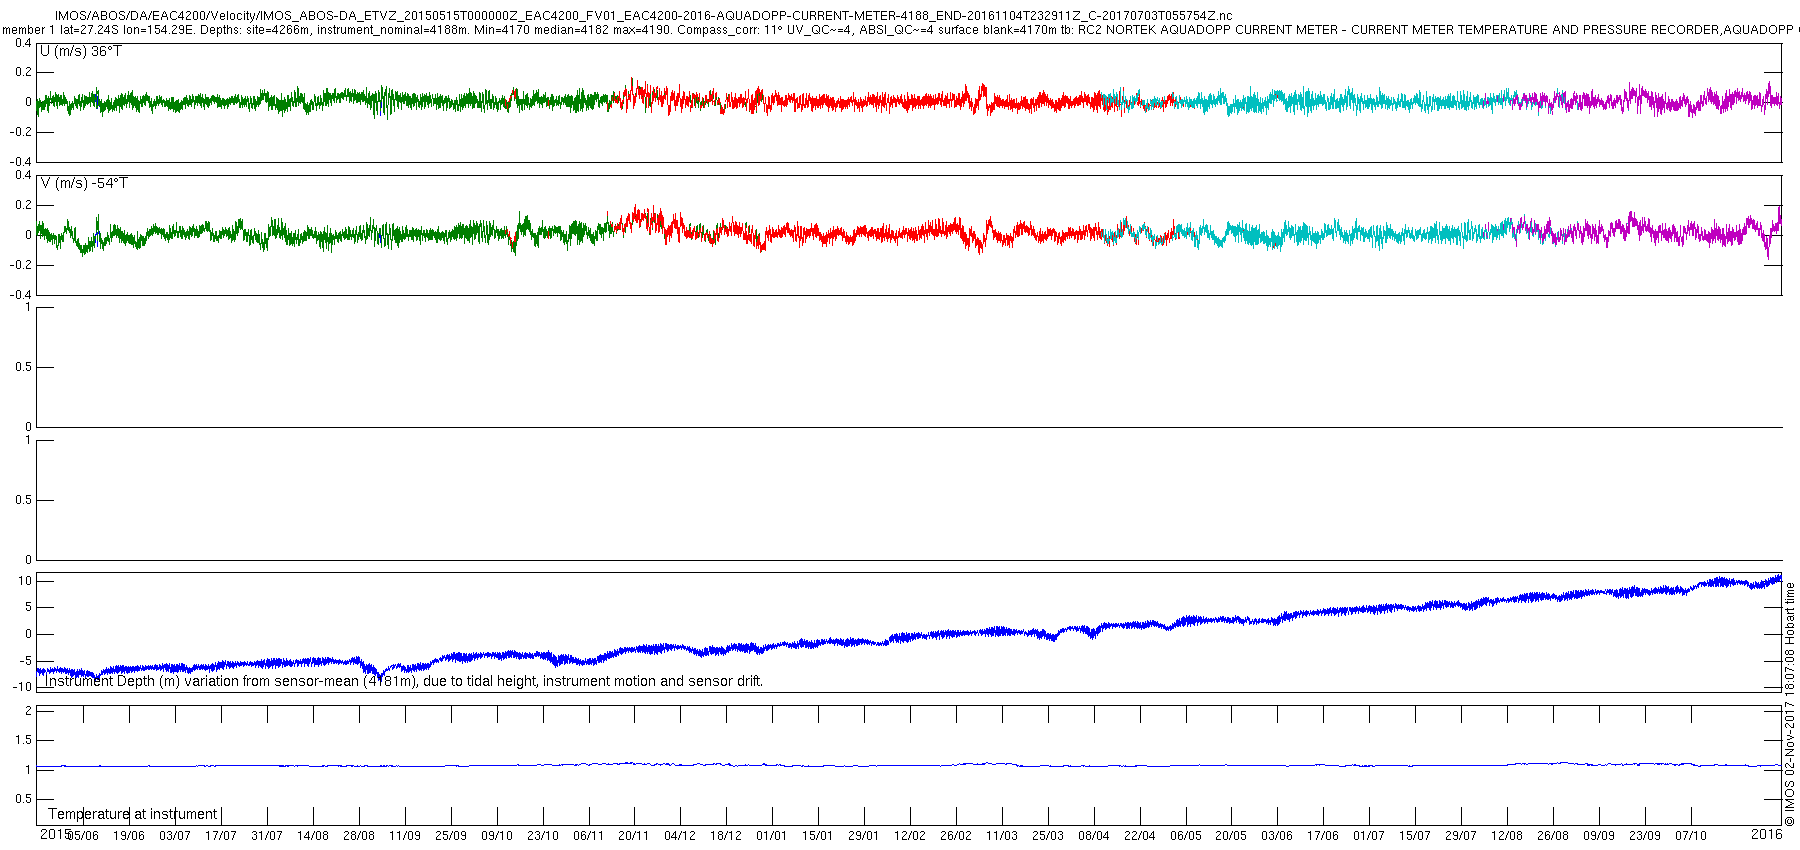1800x850 pixels.
Task: Select the '06/11' date tick label
Action: [588, 836]
